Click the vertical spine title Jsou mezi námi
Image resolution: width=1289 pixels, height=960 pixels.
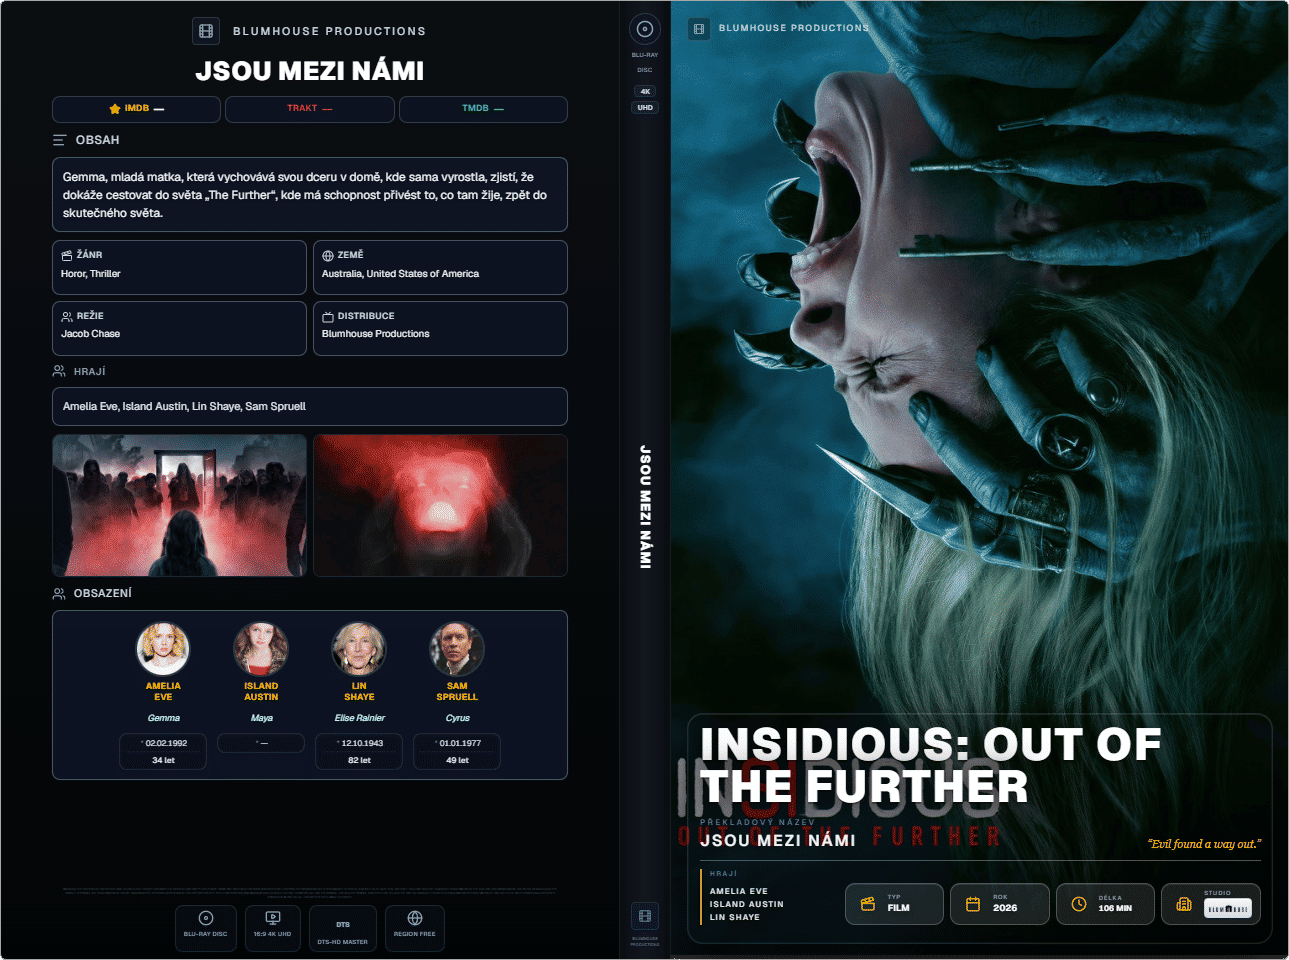coord(645,507)
